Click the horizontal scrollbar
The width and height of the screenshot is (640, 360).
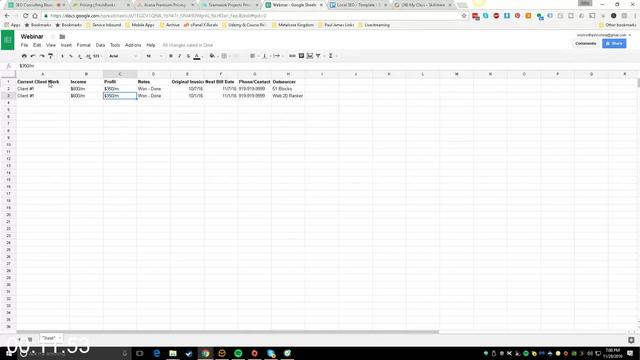227,332
